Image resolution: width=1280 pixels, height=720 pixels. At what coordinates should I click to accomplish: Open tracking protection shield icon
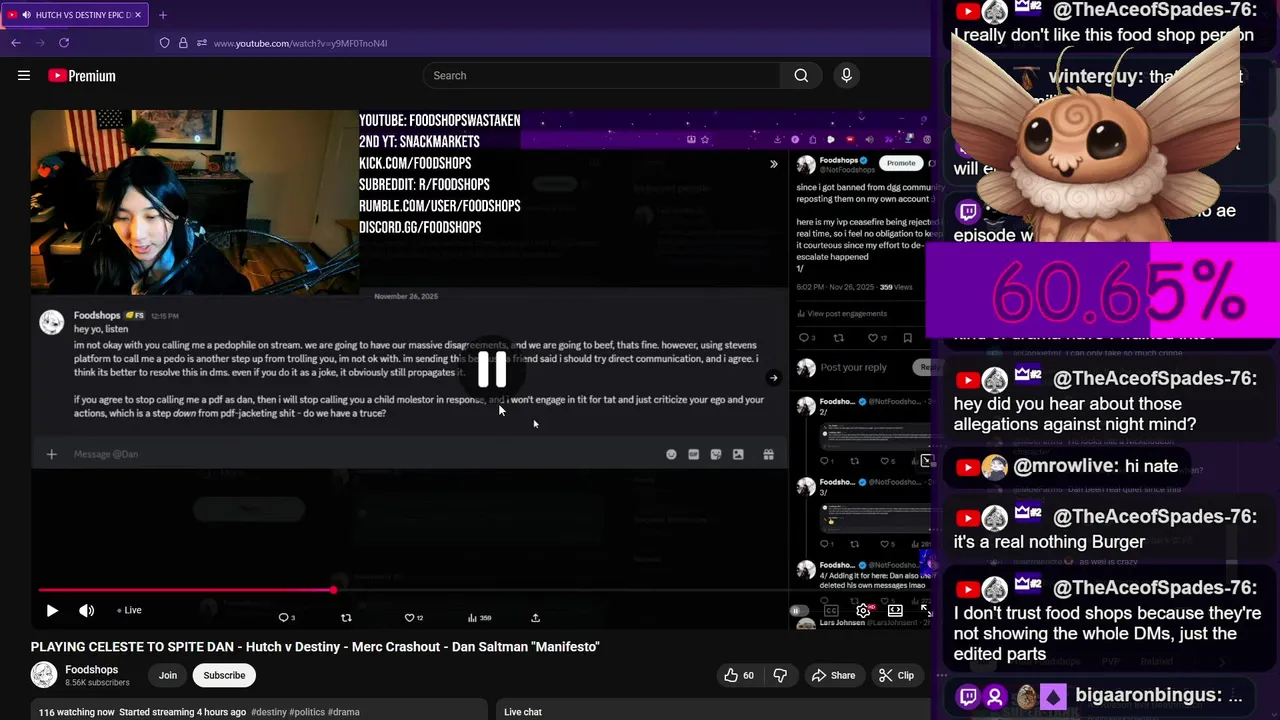(x=165, y=43)
